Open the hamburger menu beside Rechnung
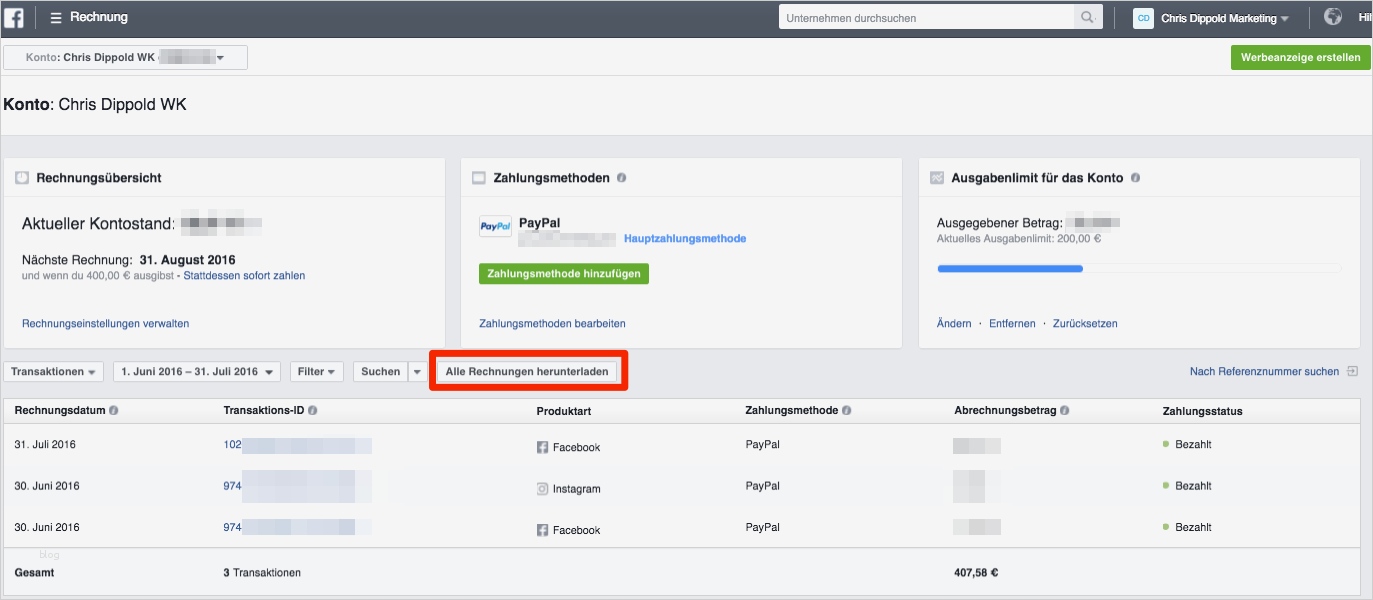This screenshot has width=1373, height=600. click(x=56, y=18)
